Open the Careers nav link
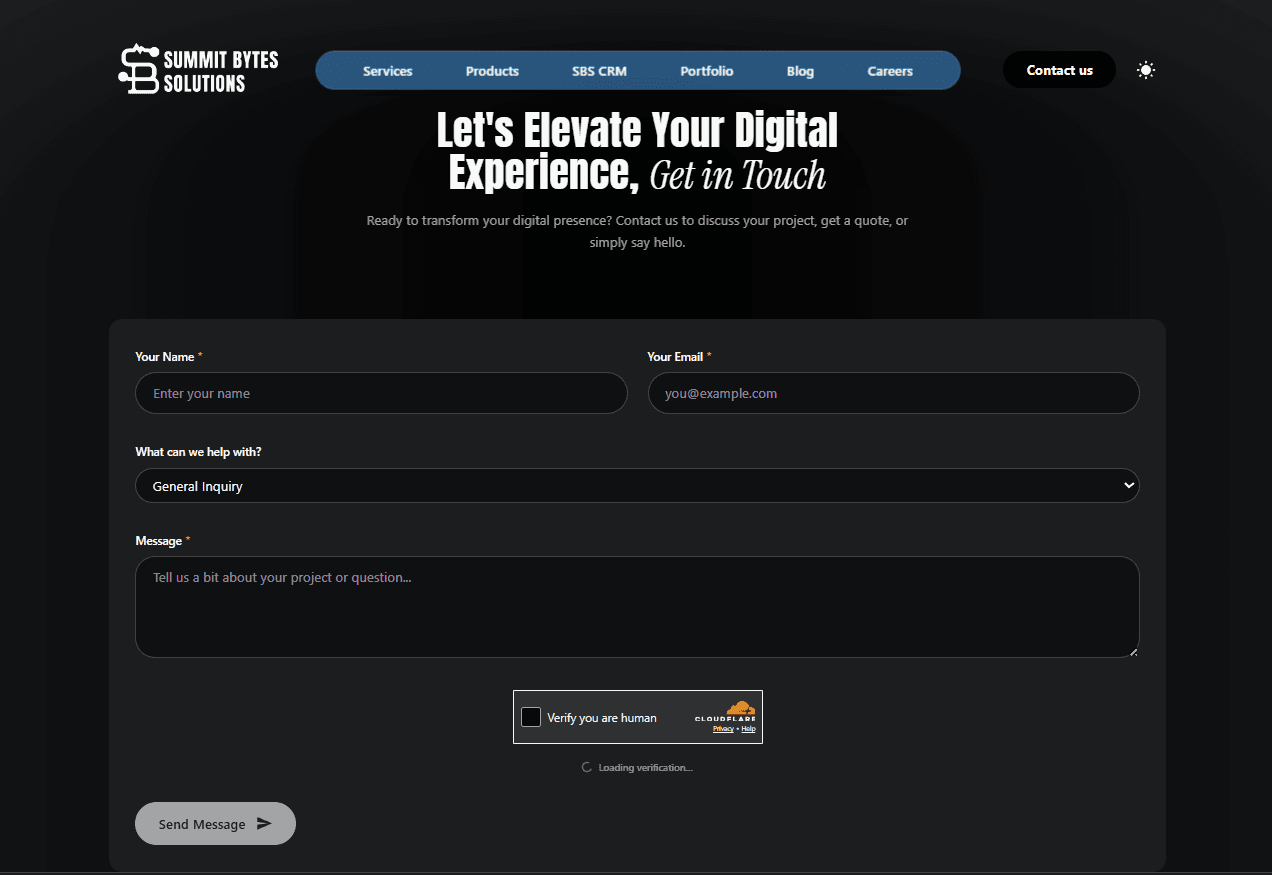The image size is (1272, 875). (x=890, y=71)
